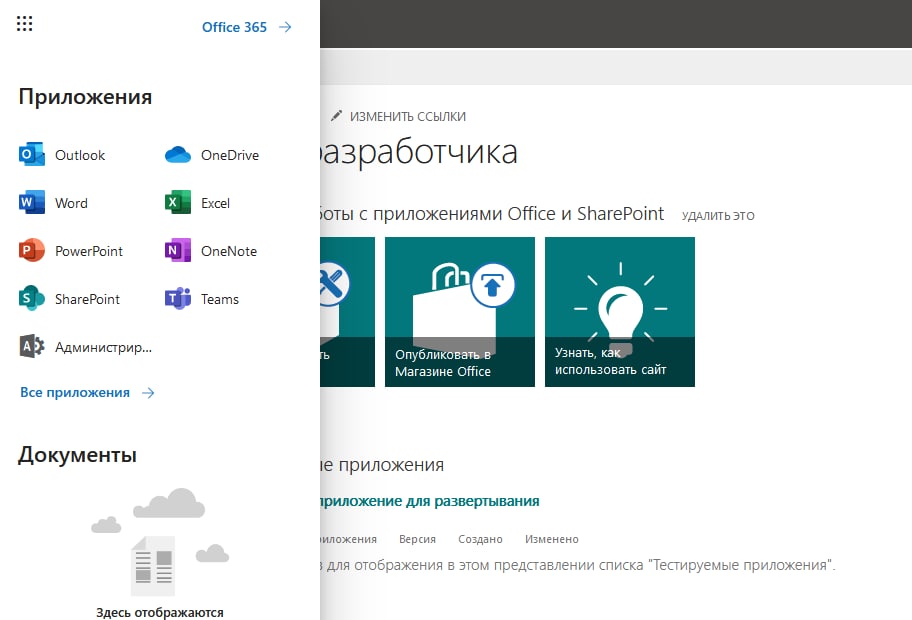
Task: Open the Опубликовать в Магазине Office tile
Action: 459,312
